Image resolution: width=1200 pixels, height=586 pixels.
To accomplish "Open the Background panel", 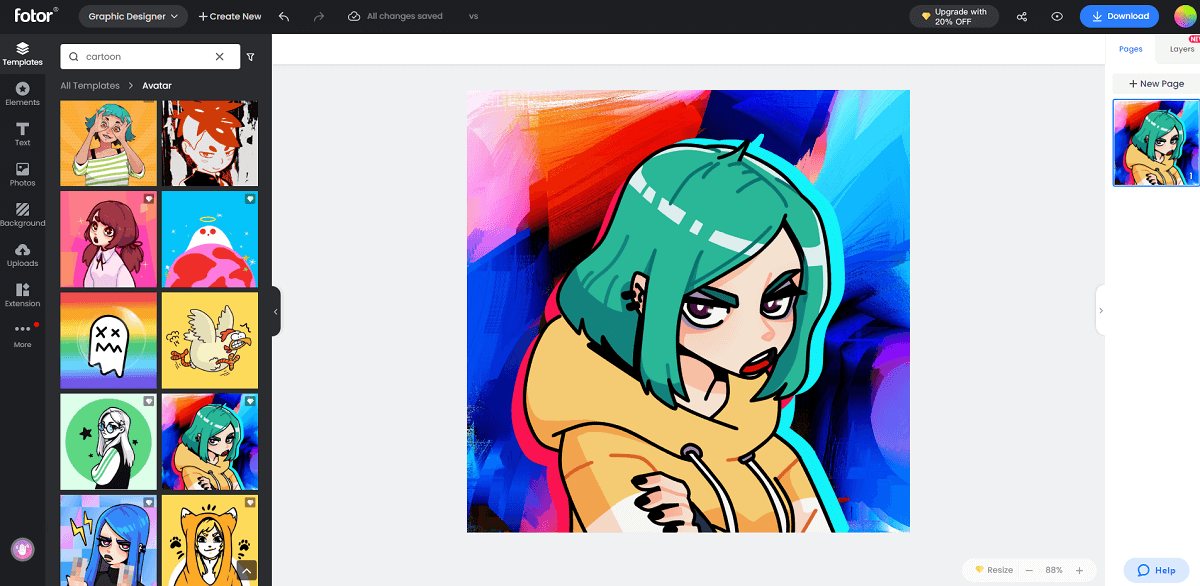I will (22, 212).
